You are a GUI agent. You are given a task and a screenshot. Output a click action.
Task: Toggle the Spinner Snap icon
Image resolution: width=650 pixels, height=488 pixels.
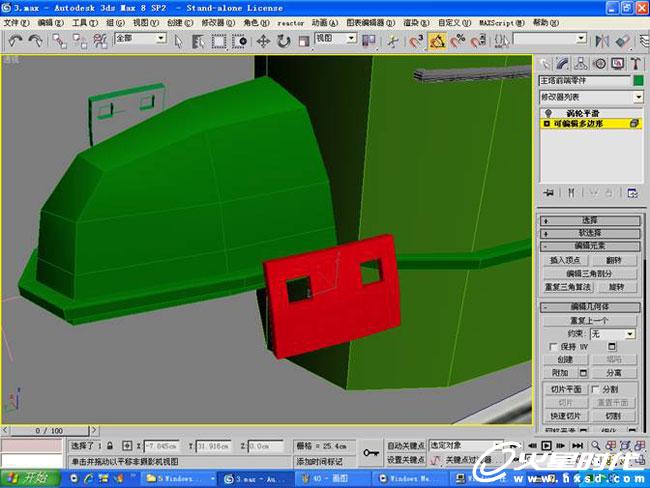tap(478, 41)
